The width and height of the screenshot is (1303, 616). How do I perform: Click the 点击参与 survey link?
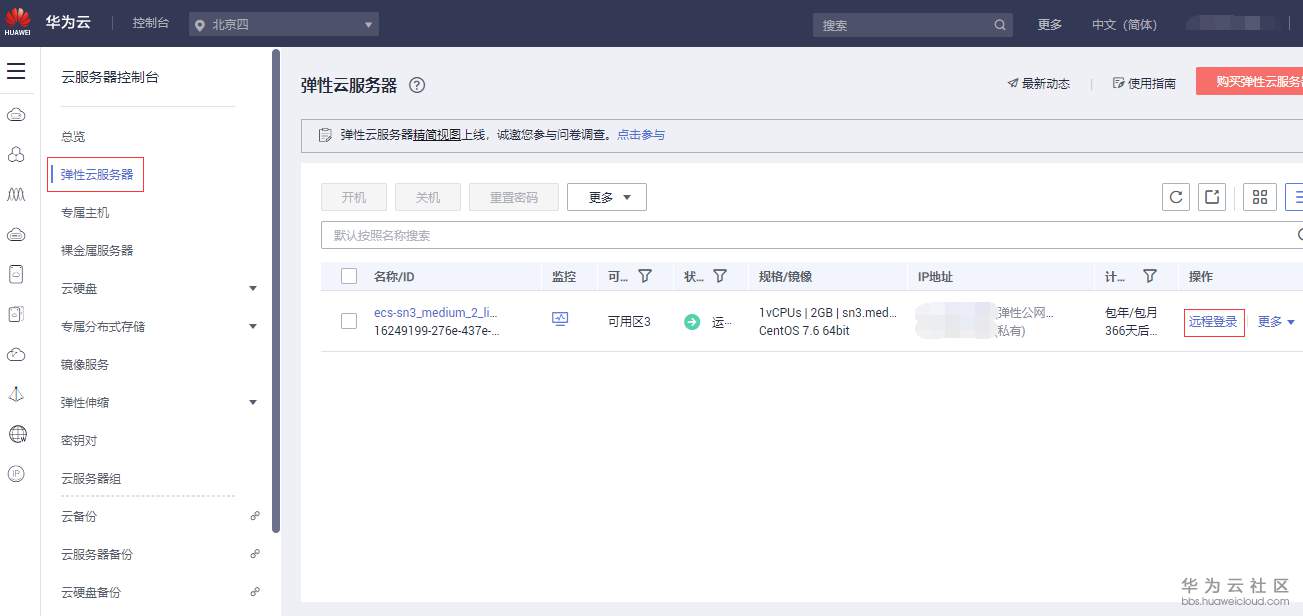tap(641, 135)
